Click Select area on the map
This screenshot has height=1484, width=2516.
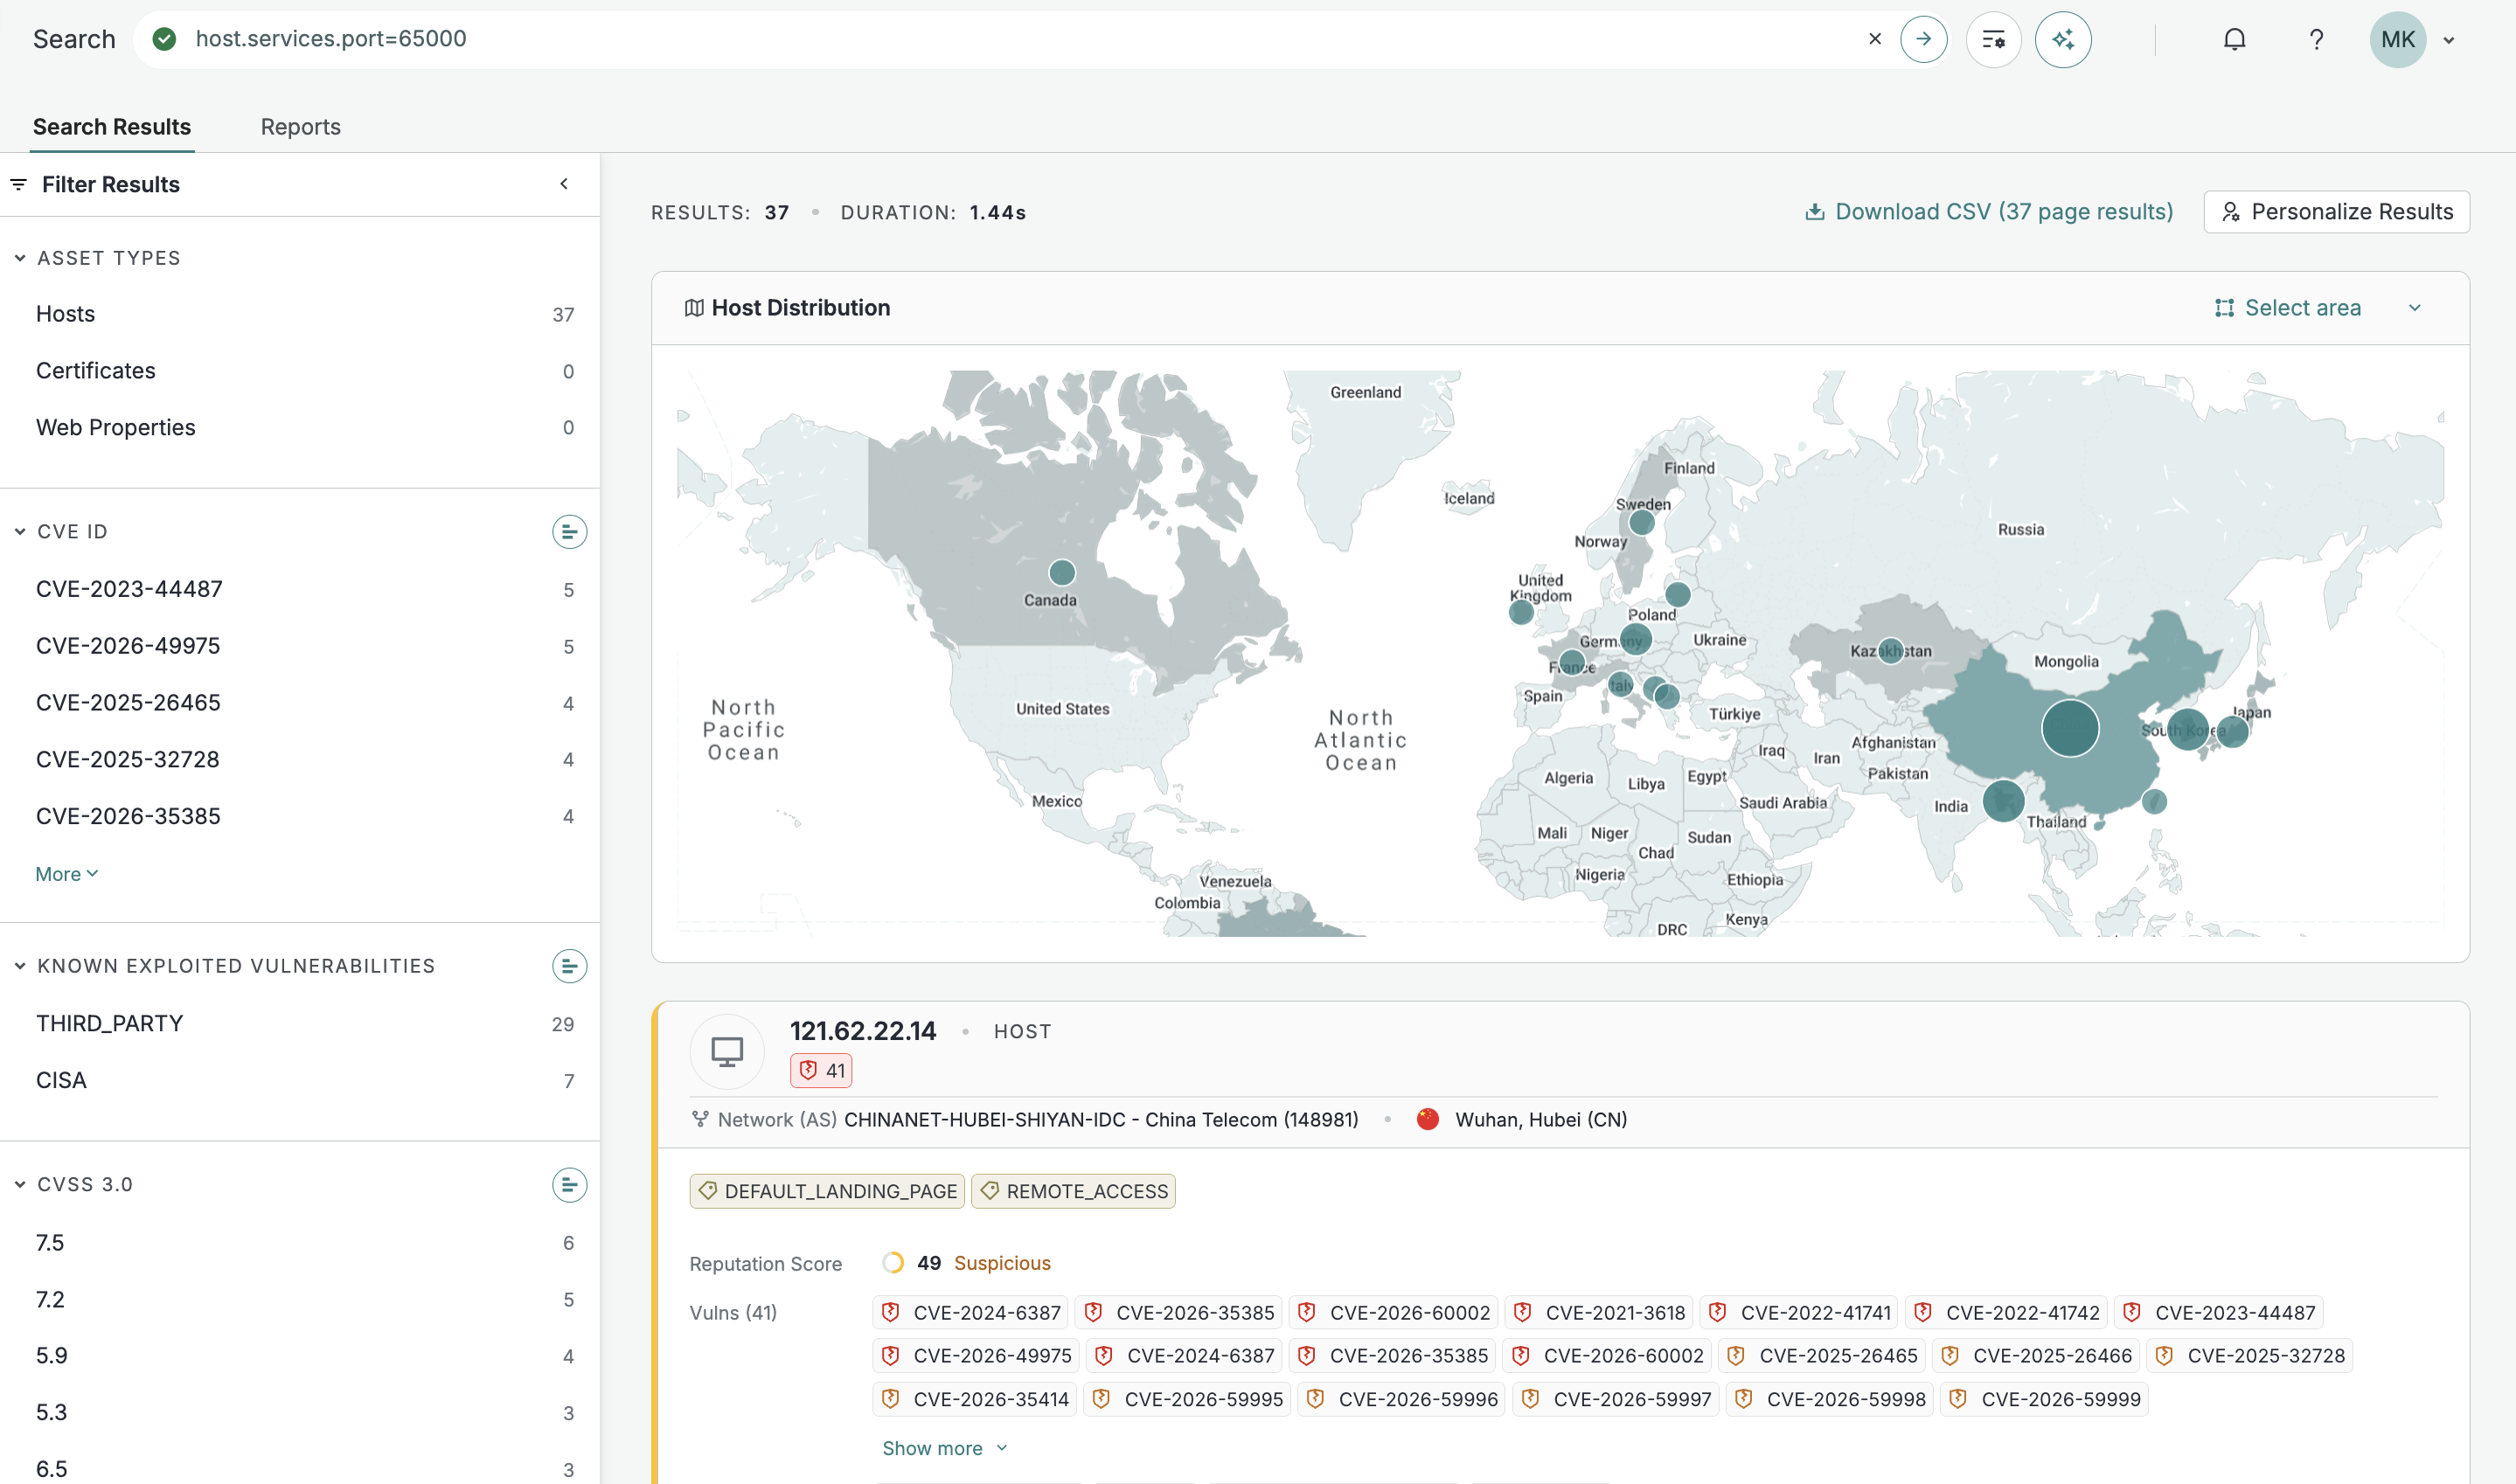2288,308
